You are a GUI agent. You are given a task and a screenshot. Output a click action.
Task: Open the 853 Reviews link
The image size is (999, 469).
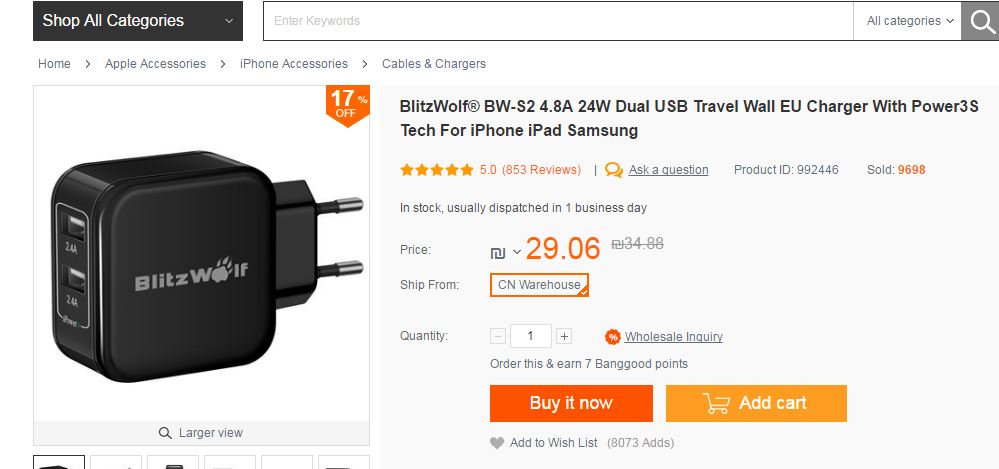coord(542,170)
